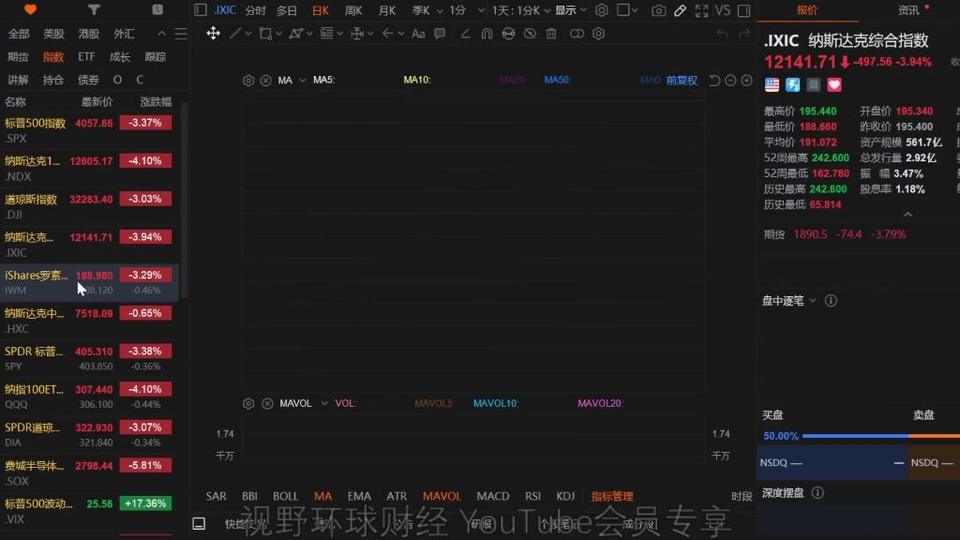
Task: Switch to 月K monthly chart
Action: pyautogui.click(x=387, y=10)
